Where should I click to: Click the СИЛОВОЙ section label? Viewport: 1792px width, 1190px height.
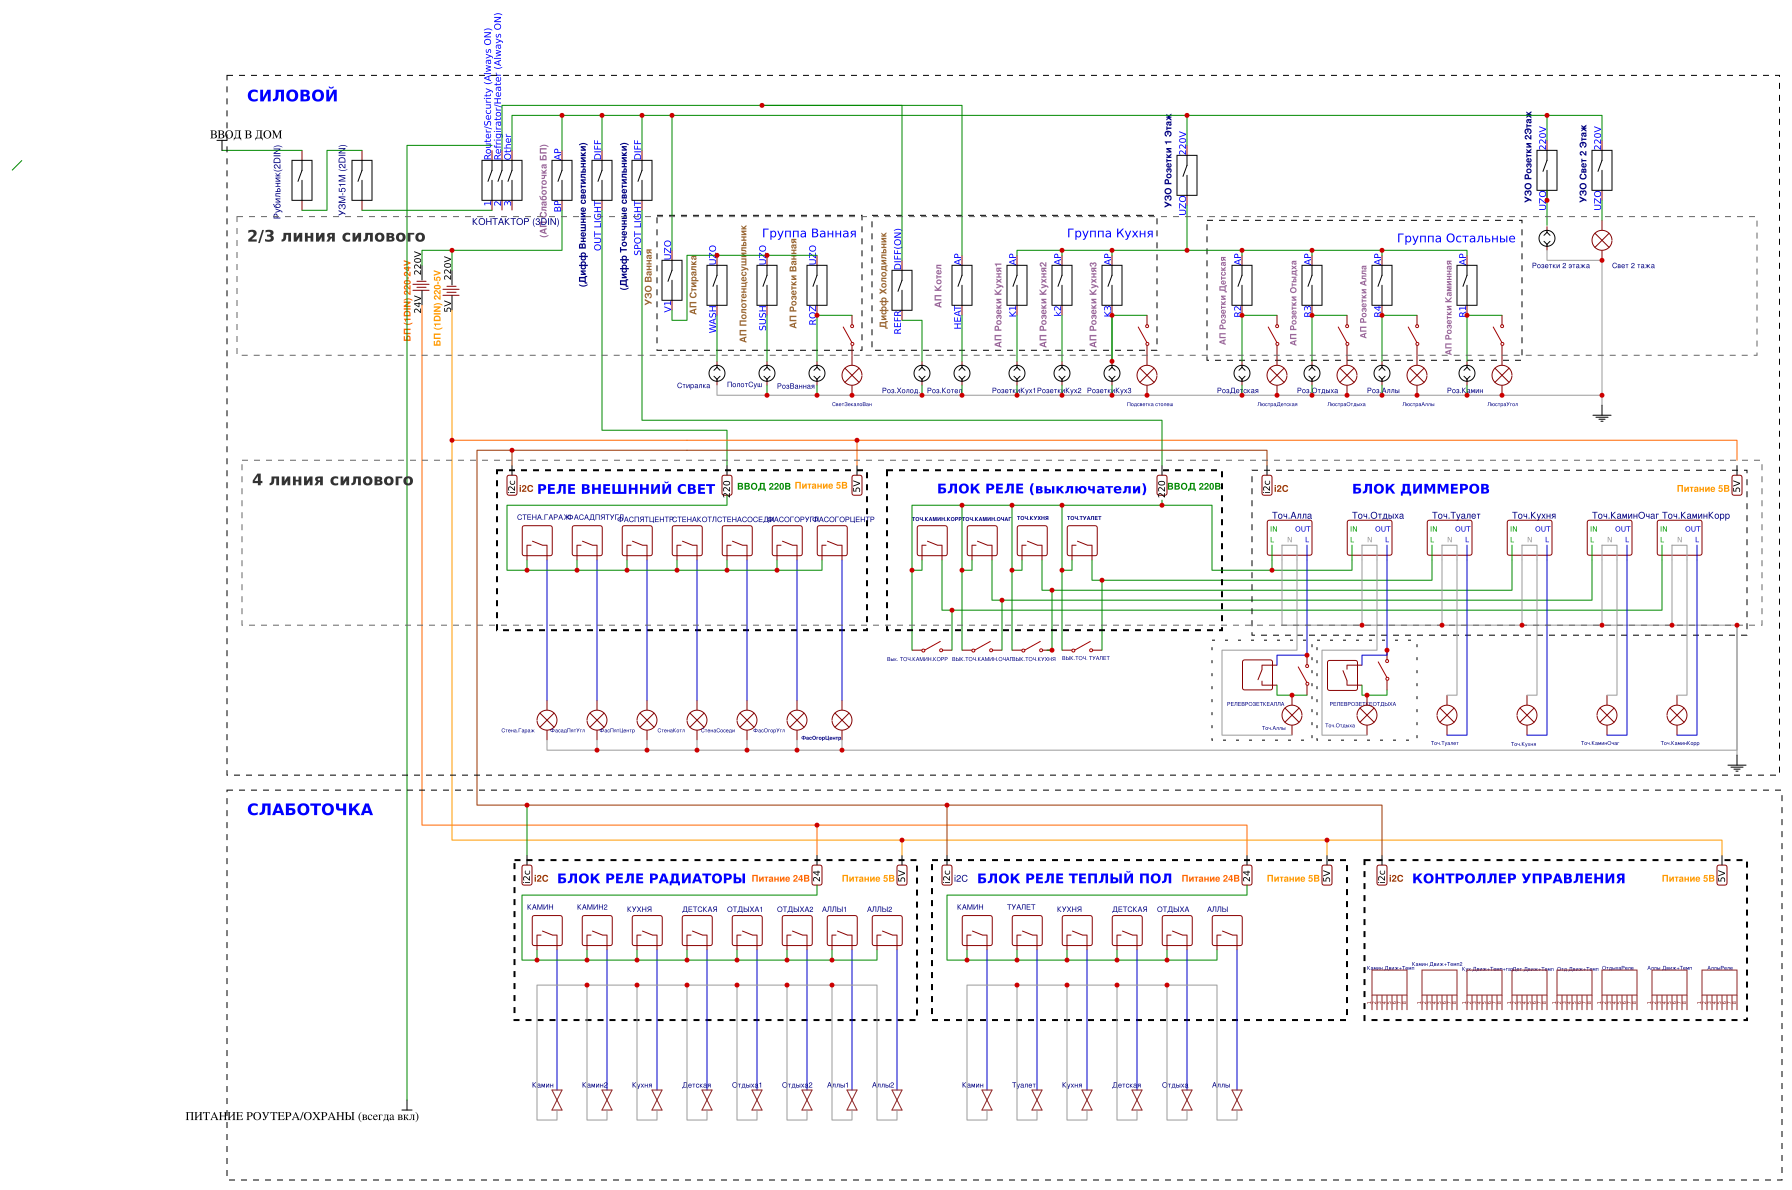pos(291,95)
